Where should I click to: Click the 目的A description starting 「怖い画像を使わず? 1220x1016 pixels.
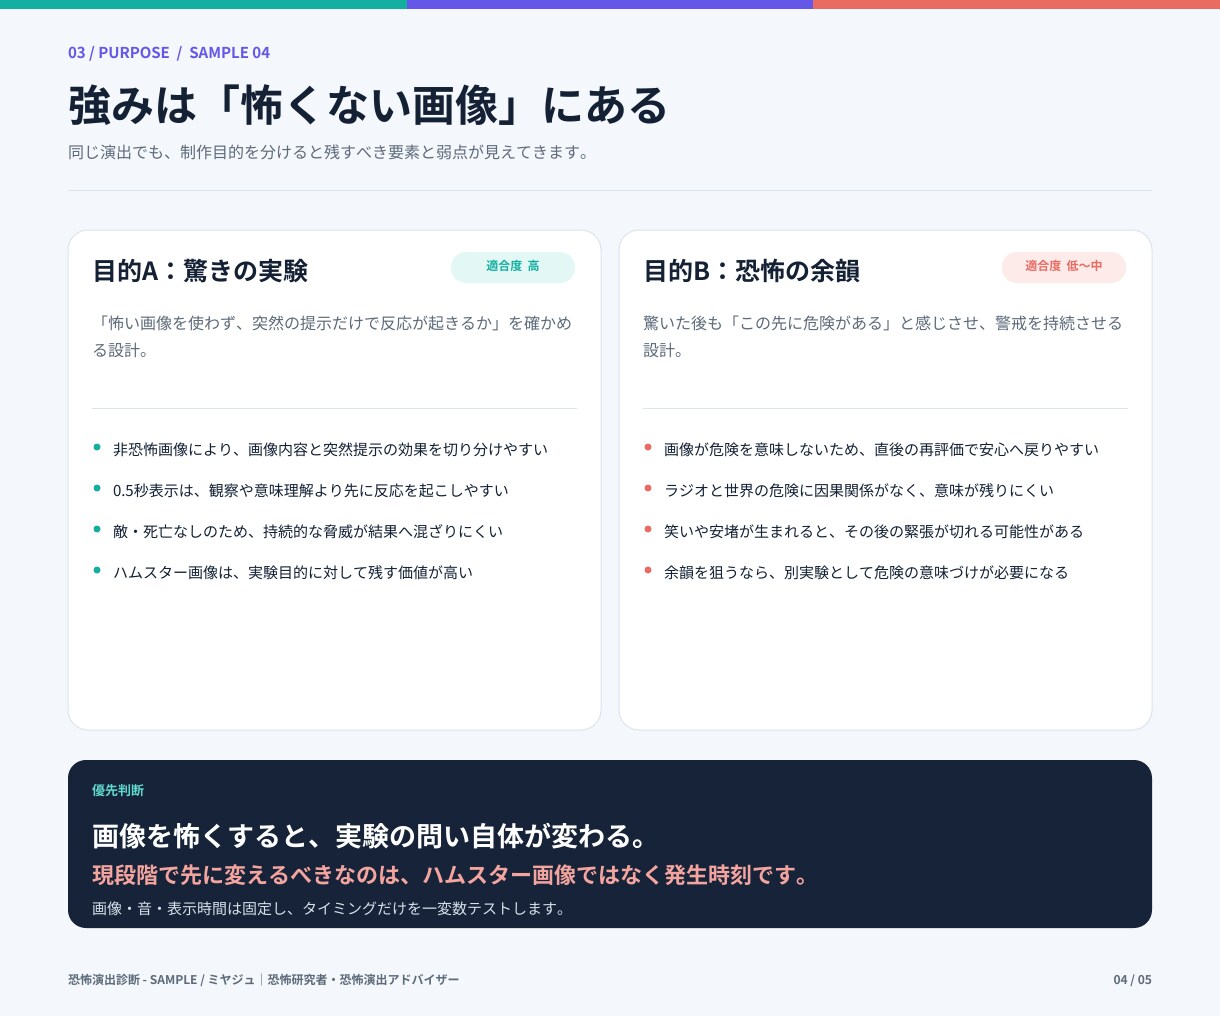333,336
